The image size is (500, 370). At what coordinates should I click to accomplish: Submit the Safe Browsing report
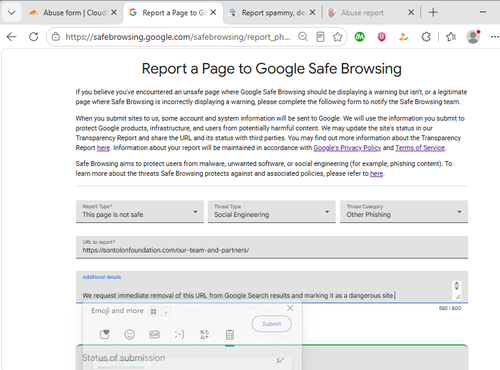pyautogui.click(x=272, y=324)
